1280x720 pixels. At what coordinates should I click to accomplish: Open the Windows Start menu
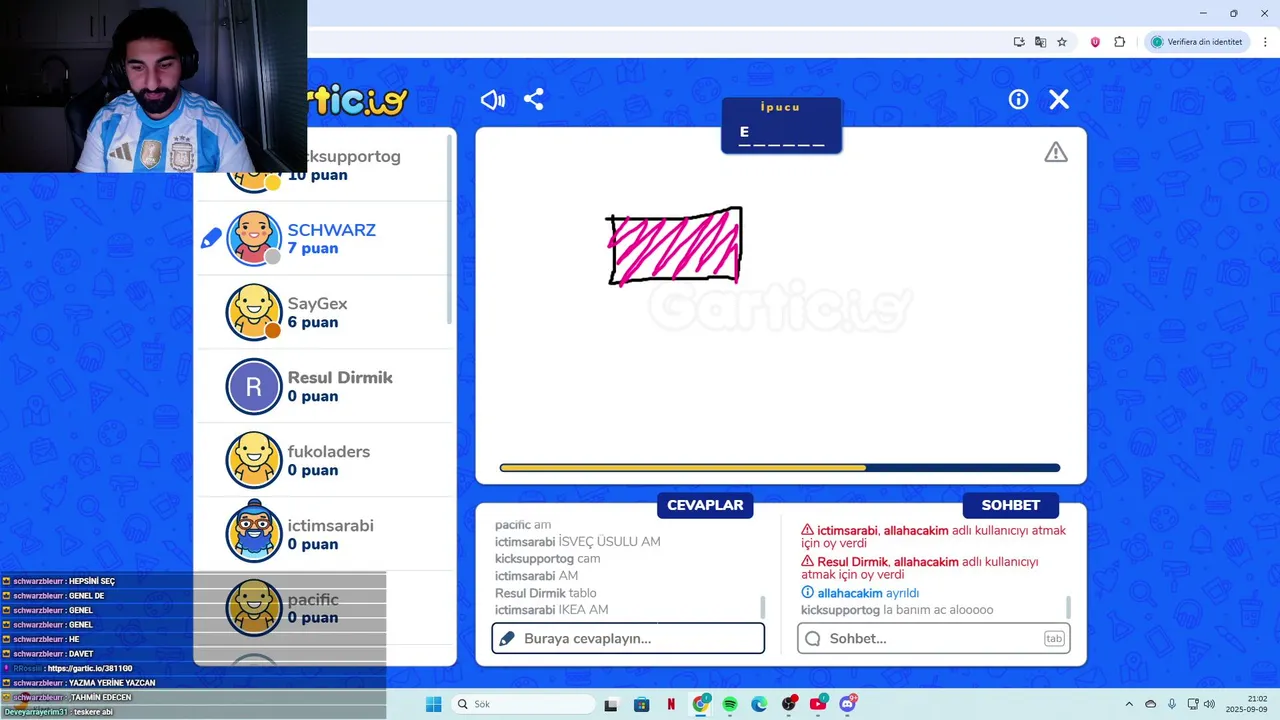[433, 704]
